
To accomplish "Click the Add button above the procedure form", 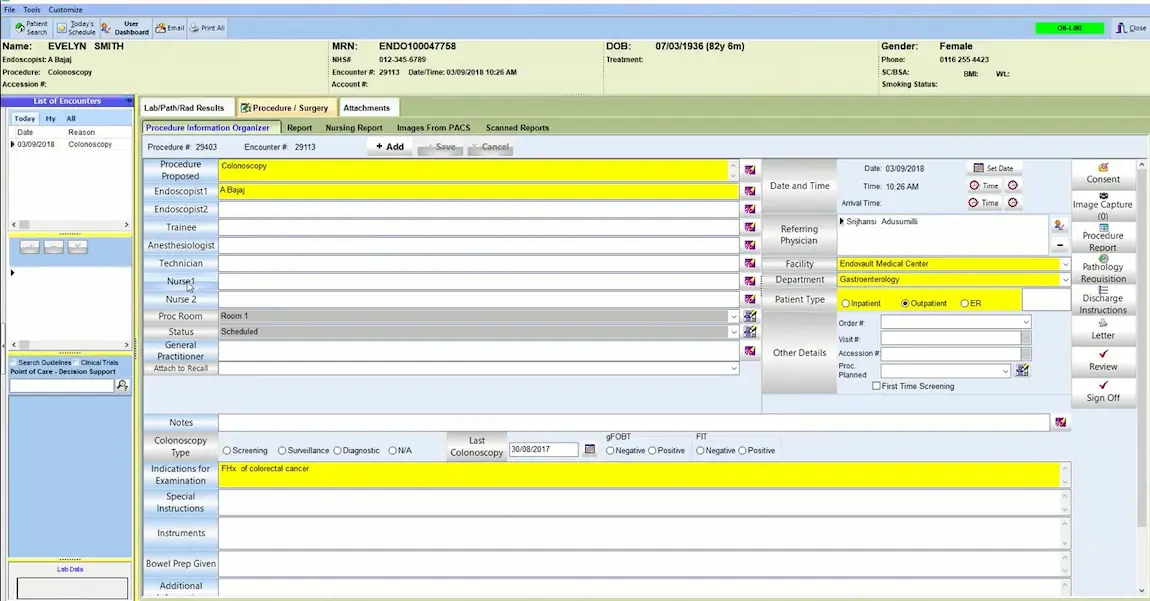I will [x=389, y=146].
